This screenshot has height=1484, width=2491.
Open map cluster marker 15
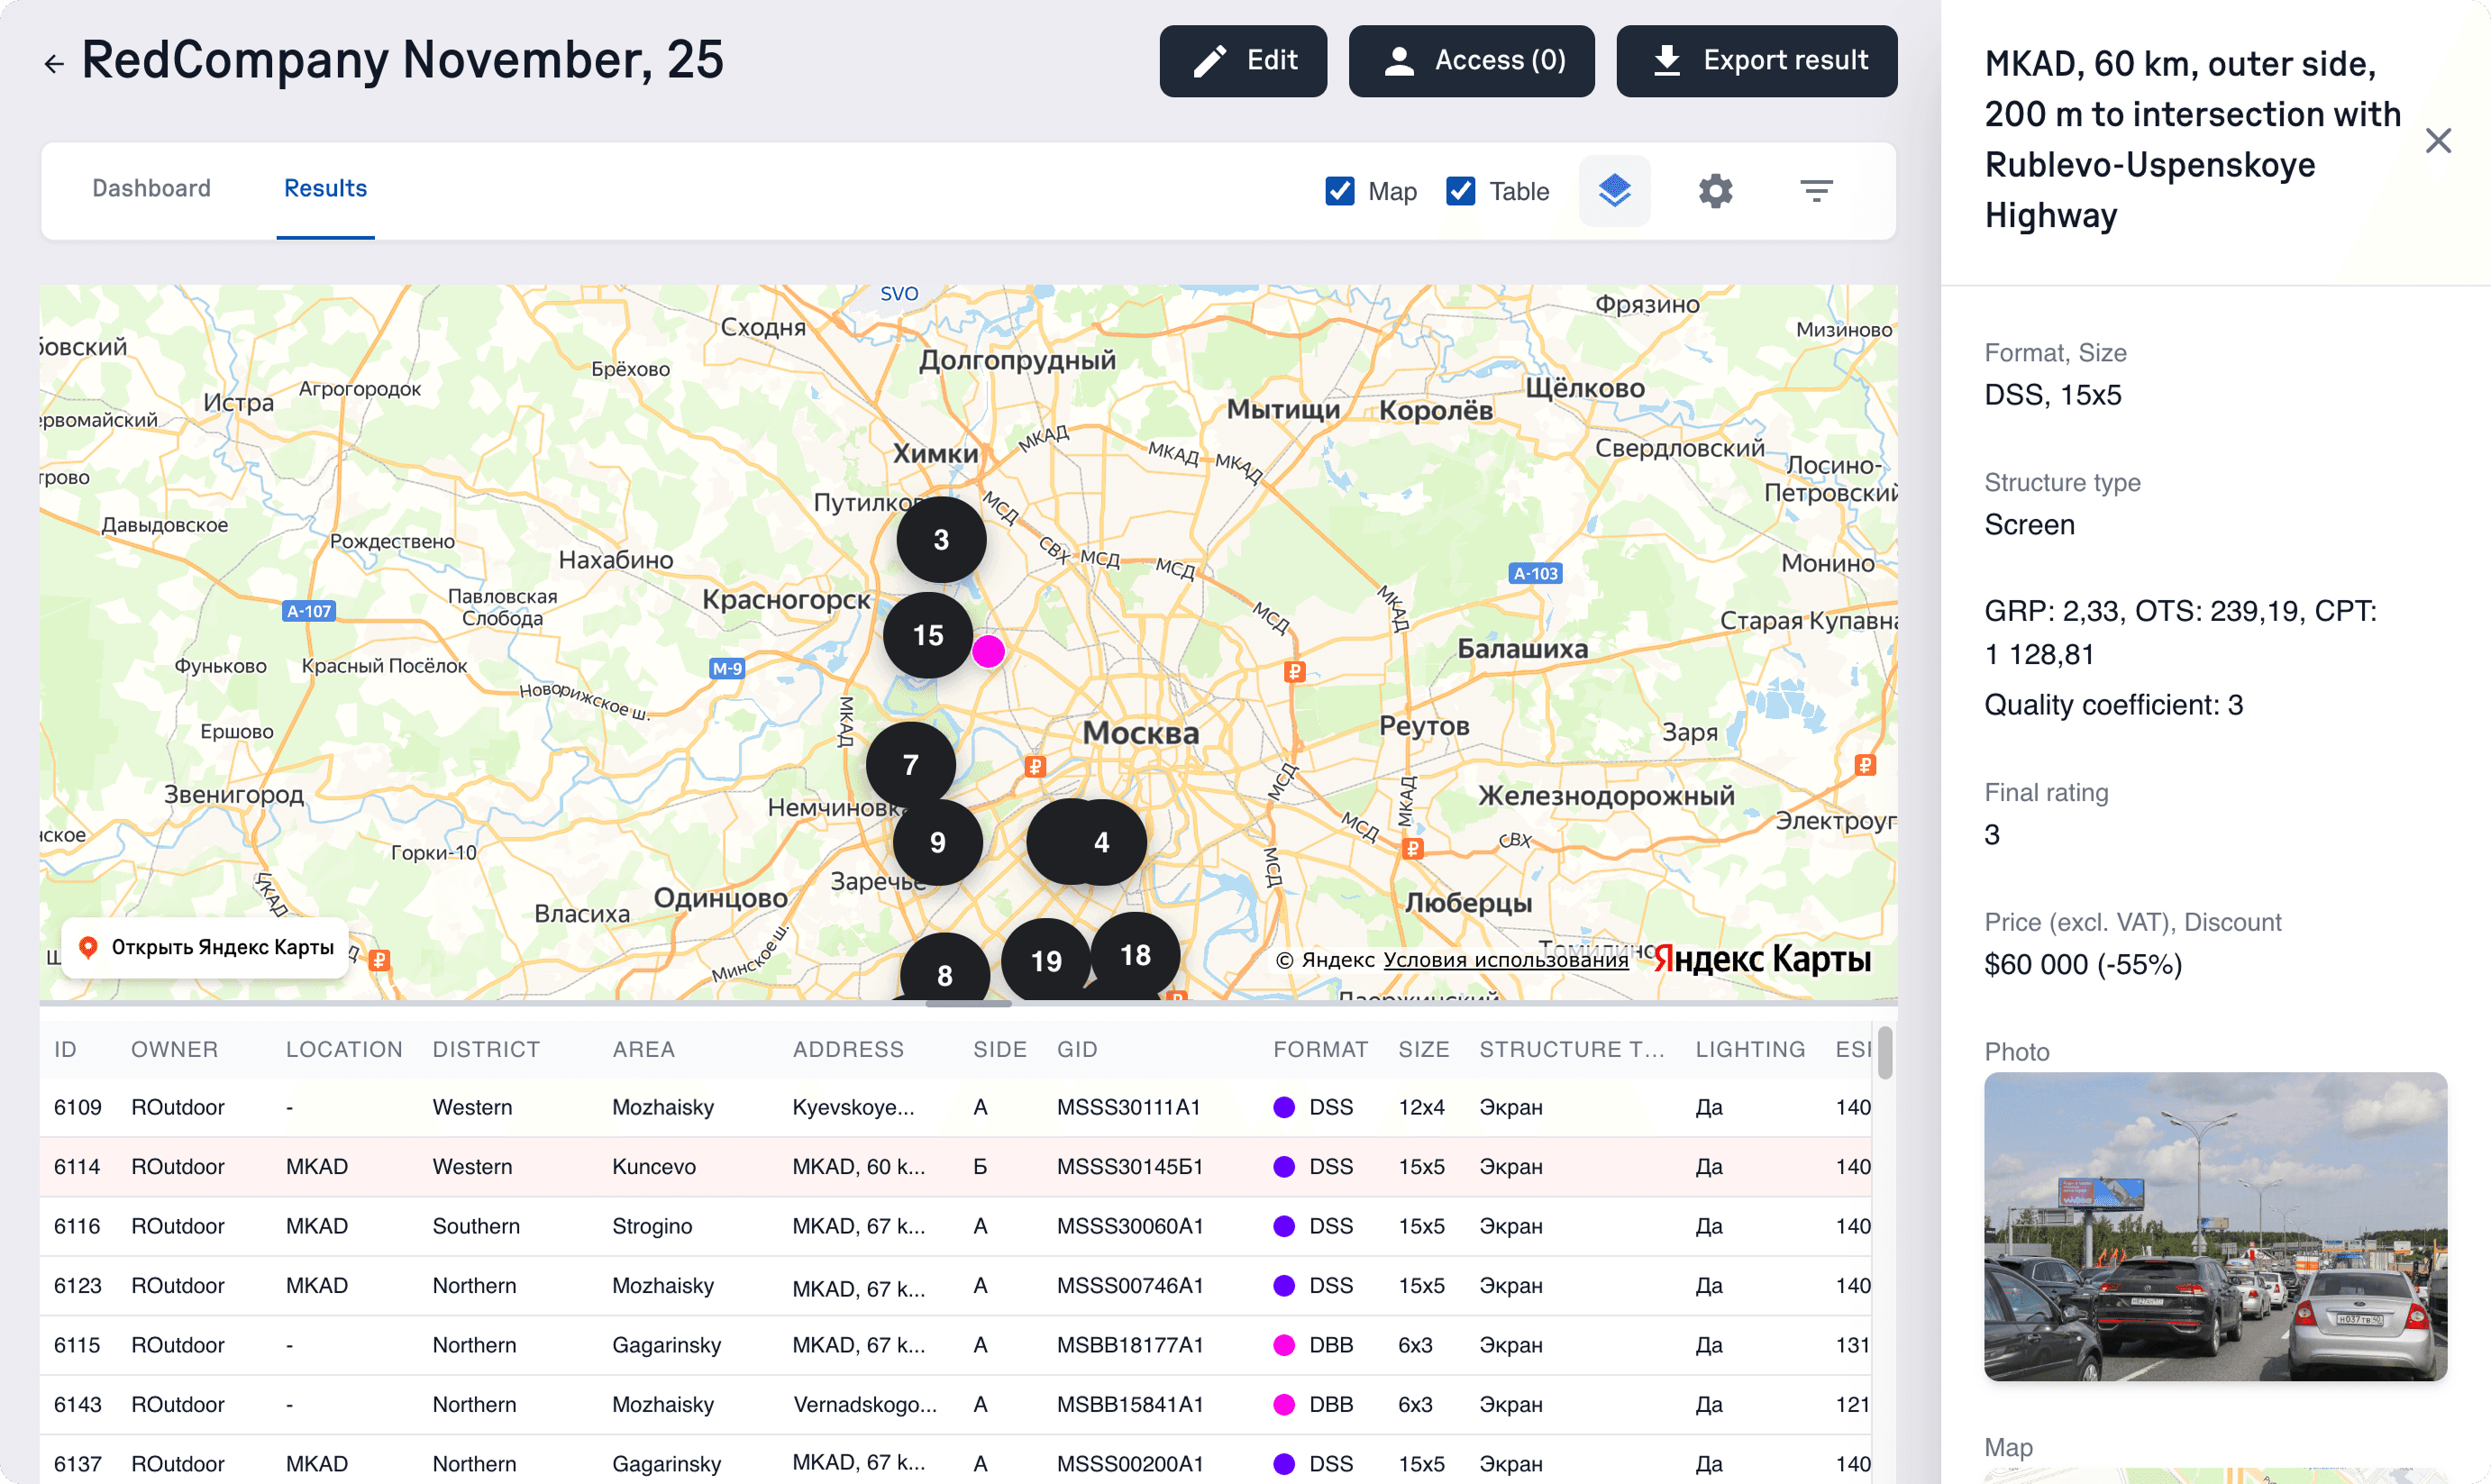tap(928, 635)
